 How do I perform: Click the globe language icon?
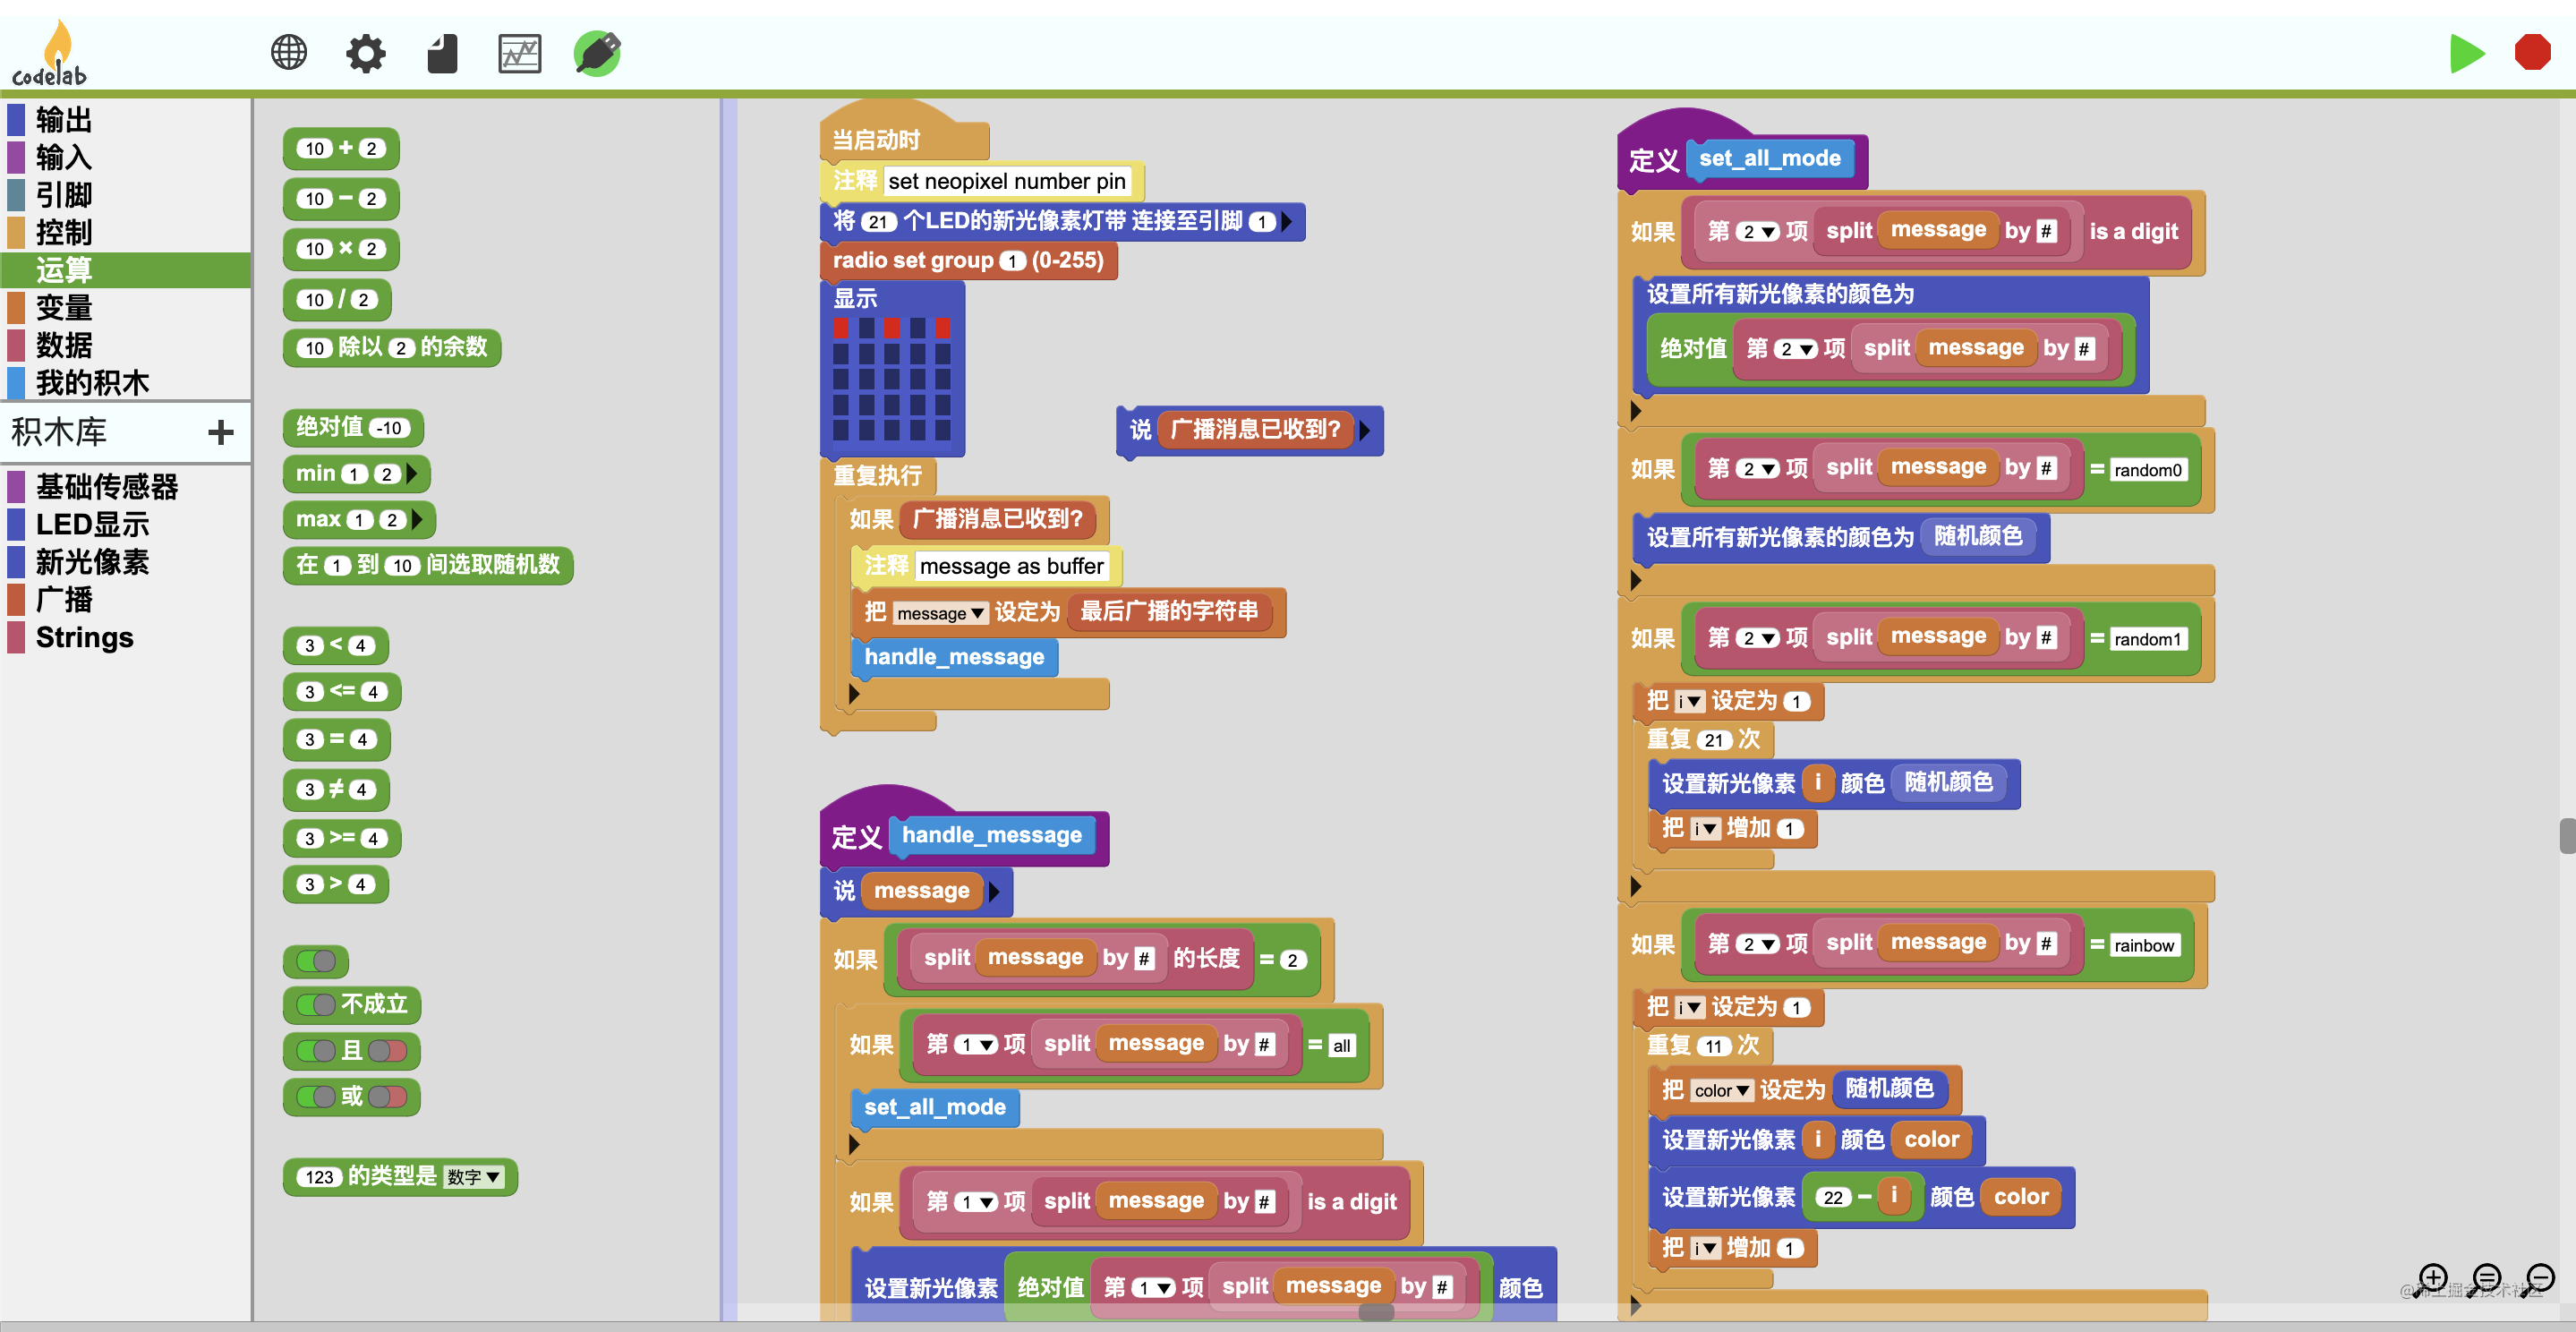[x=289, y=53]
